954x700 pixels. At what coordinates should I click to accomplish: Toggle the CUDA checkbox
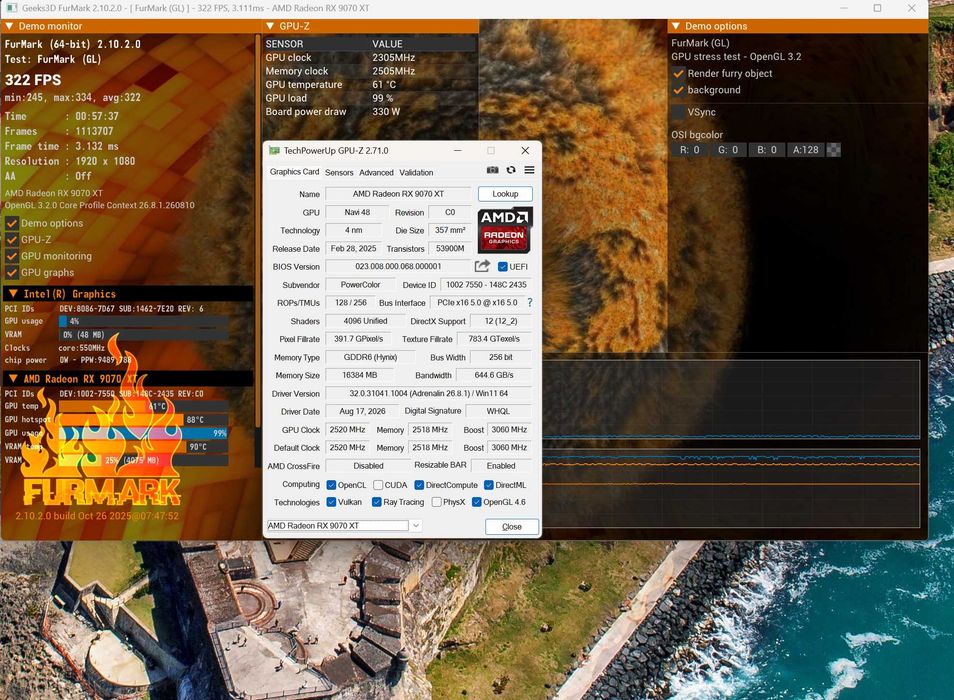click(378, 485)
